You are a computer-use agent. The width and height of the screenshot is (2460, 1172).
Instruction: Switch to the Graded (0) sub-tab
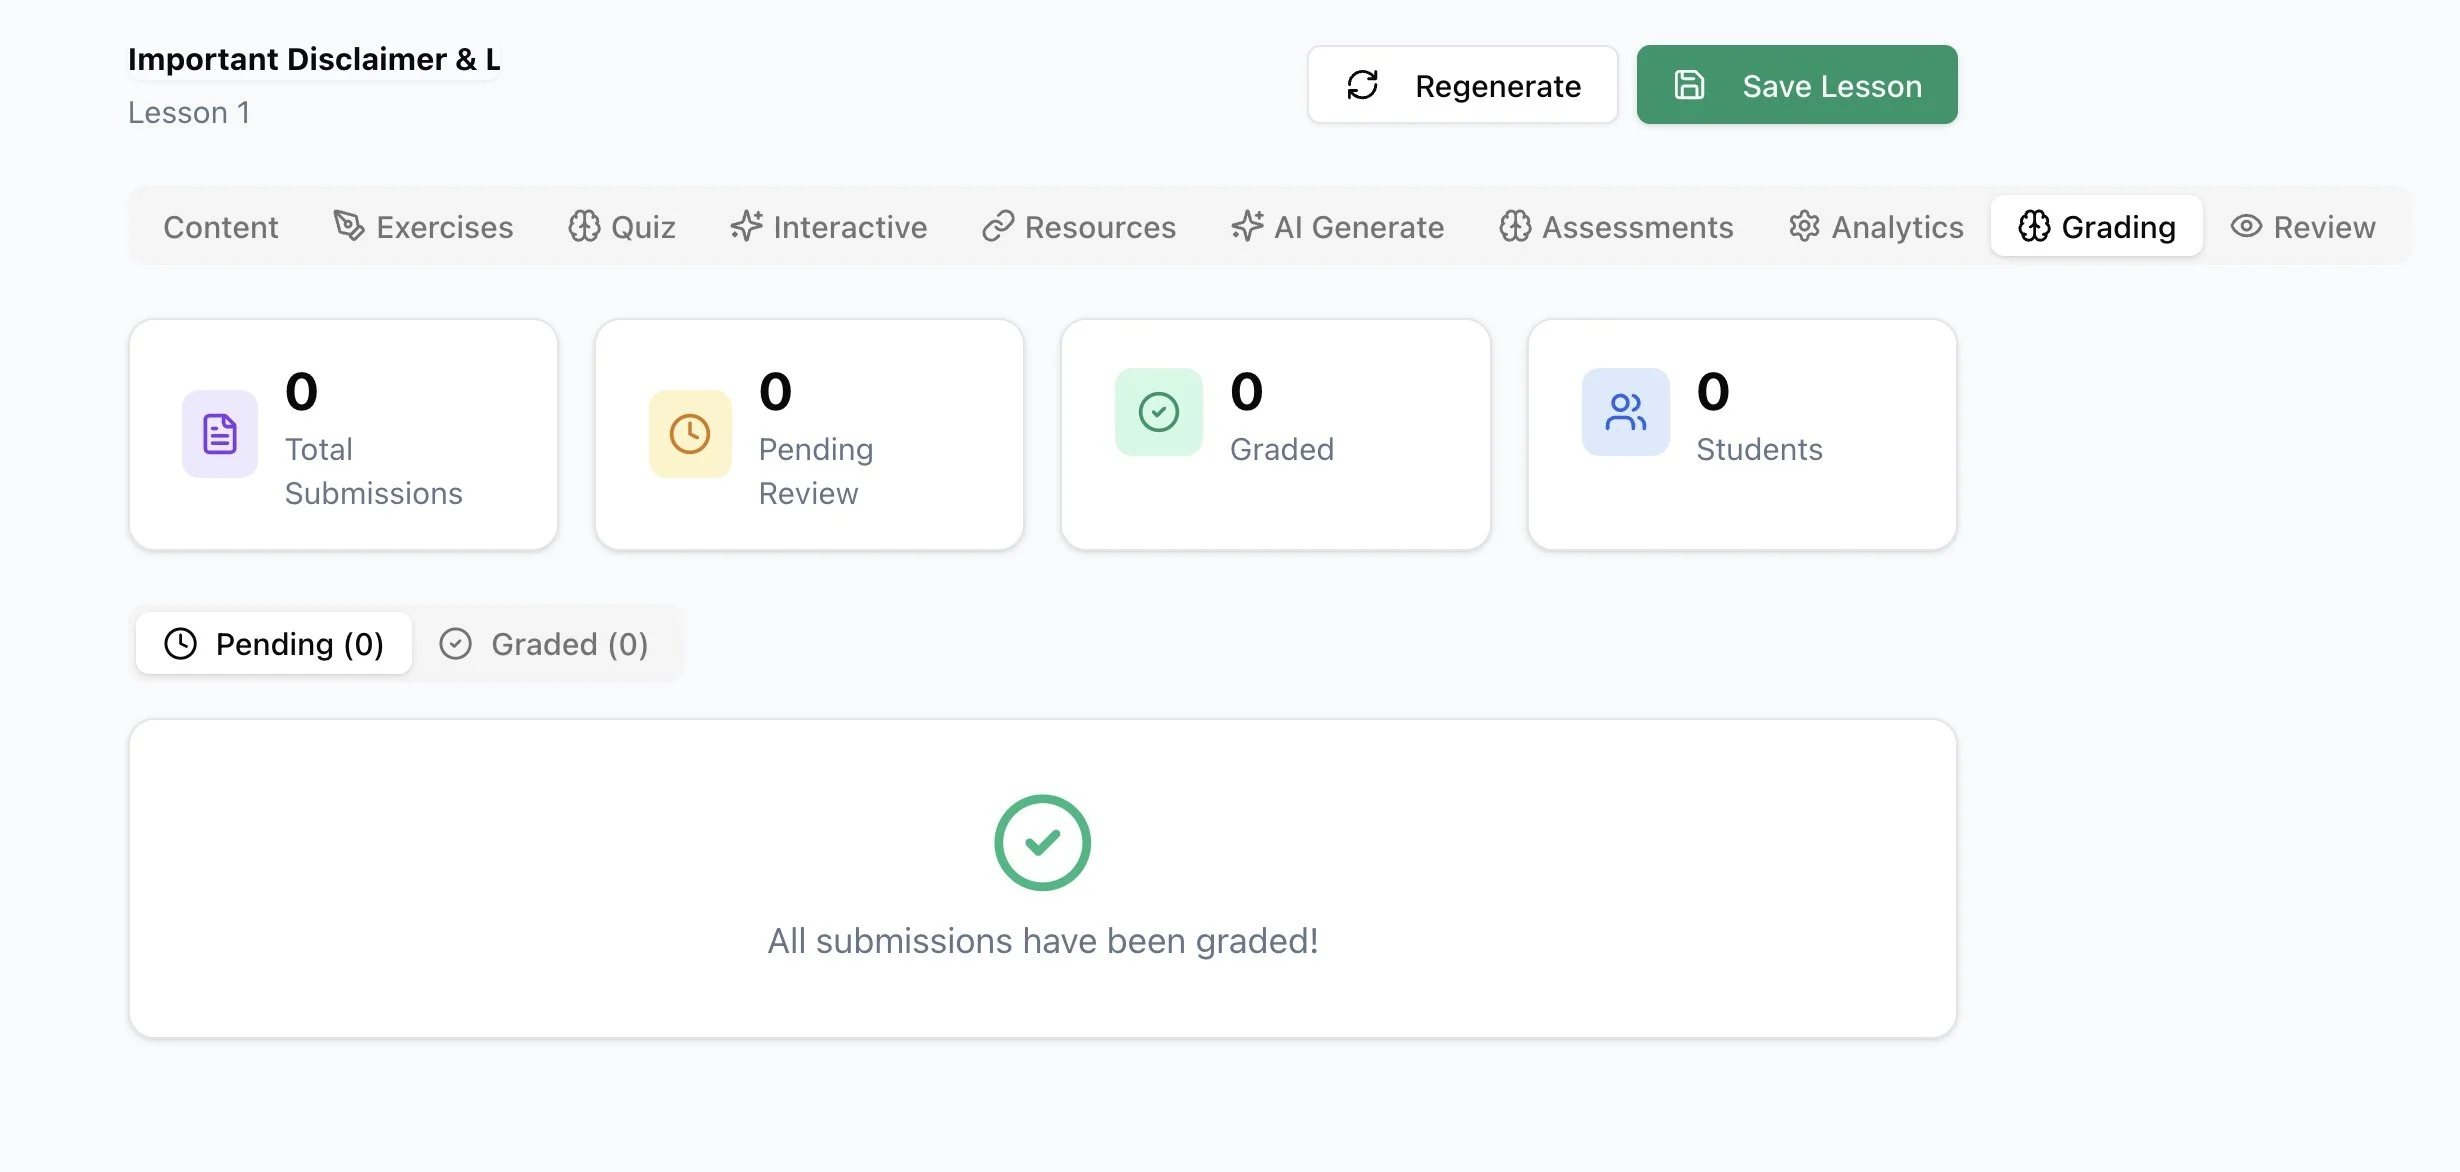tap(545, 644)
